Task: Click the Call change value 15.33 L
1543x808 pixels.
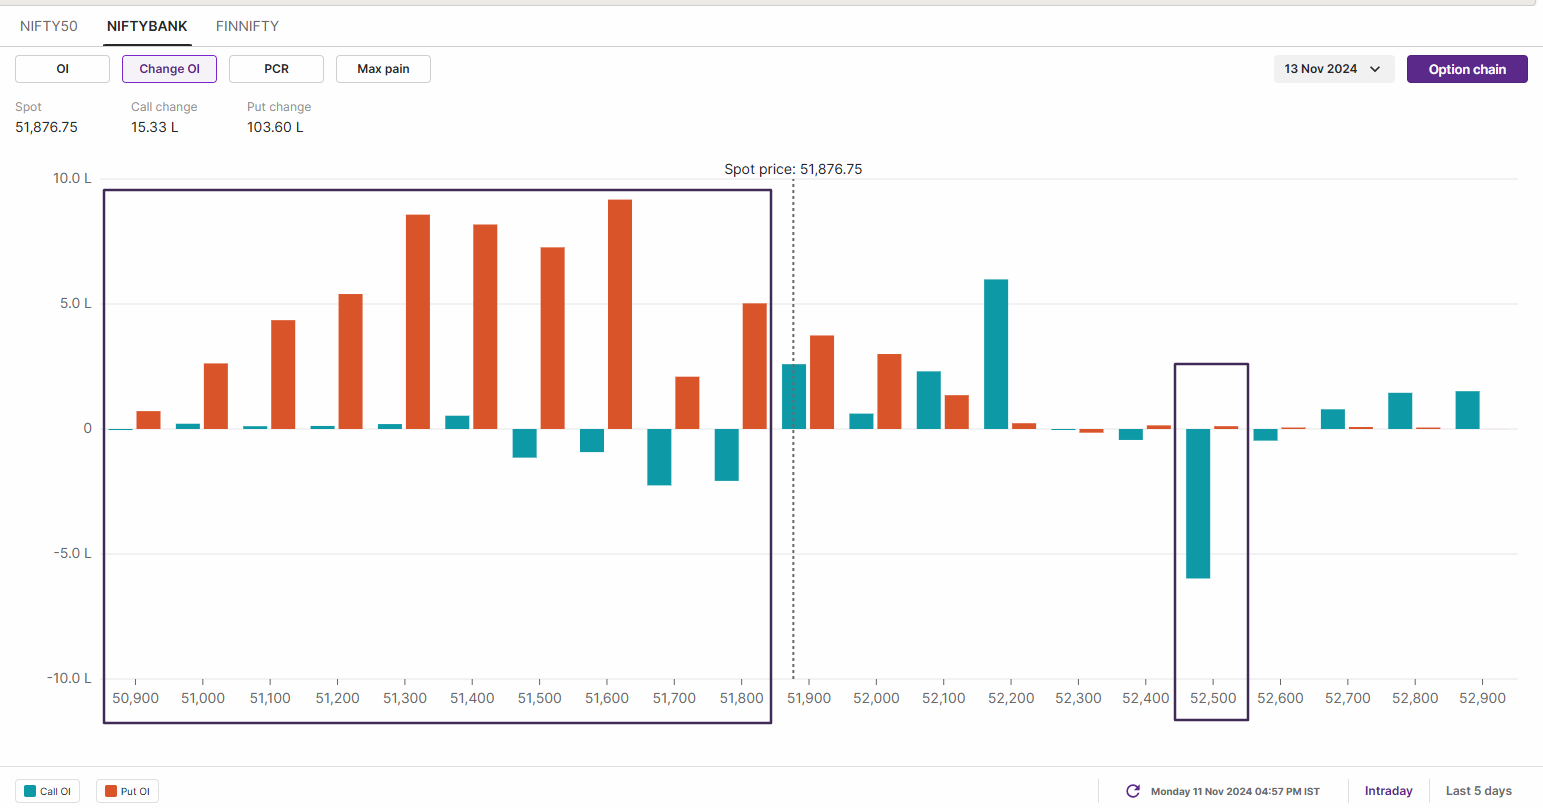Action: point(154,127)
